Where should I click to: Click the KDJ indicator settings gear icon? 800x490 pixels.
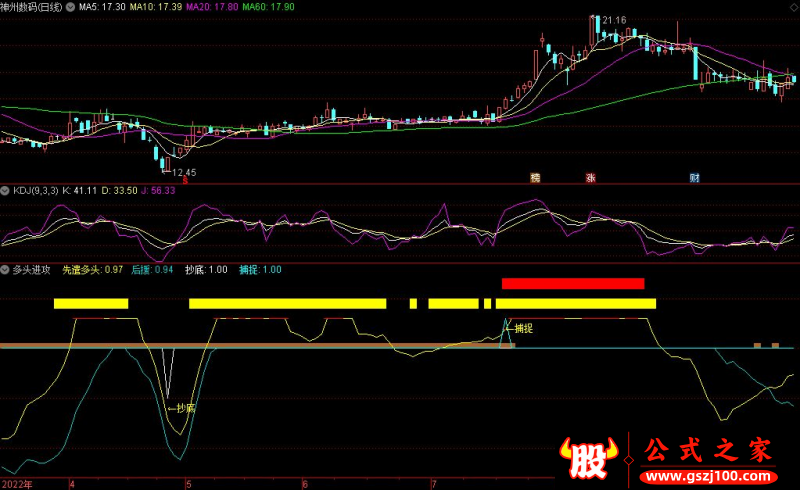coord(5,189)
